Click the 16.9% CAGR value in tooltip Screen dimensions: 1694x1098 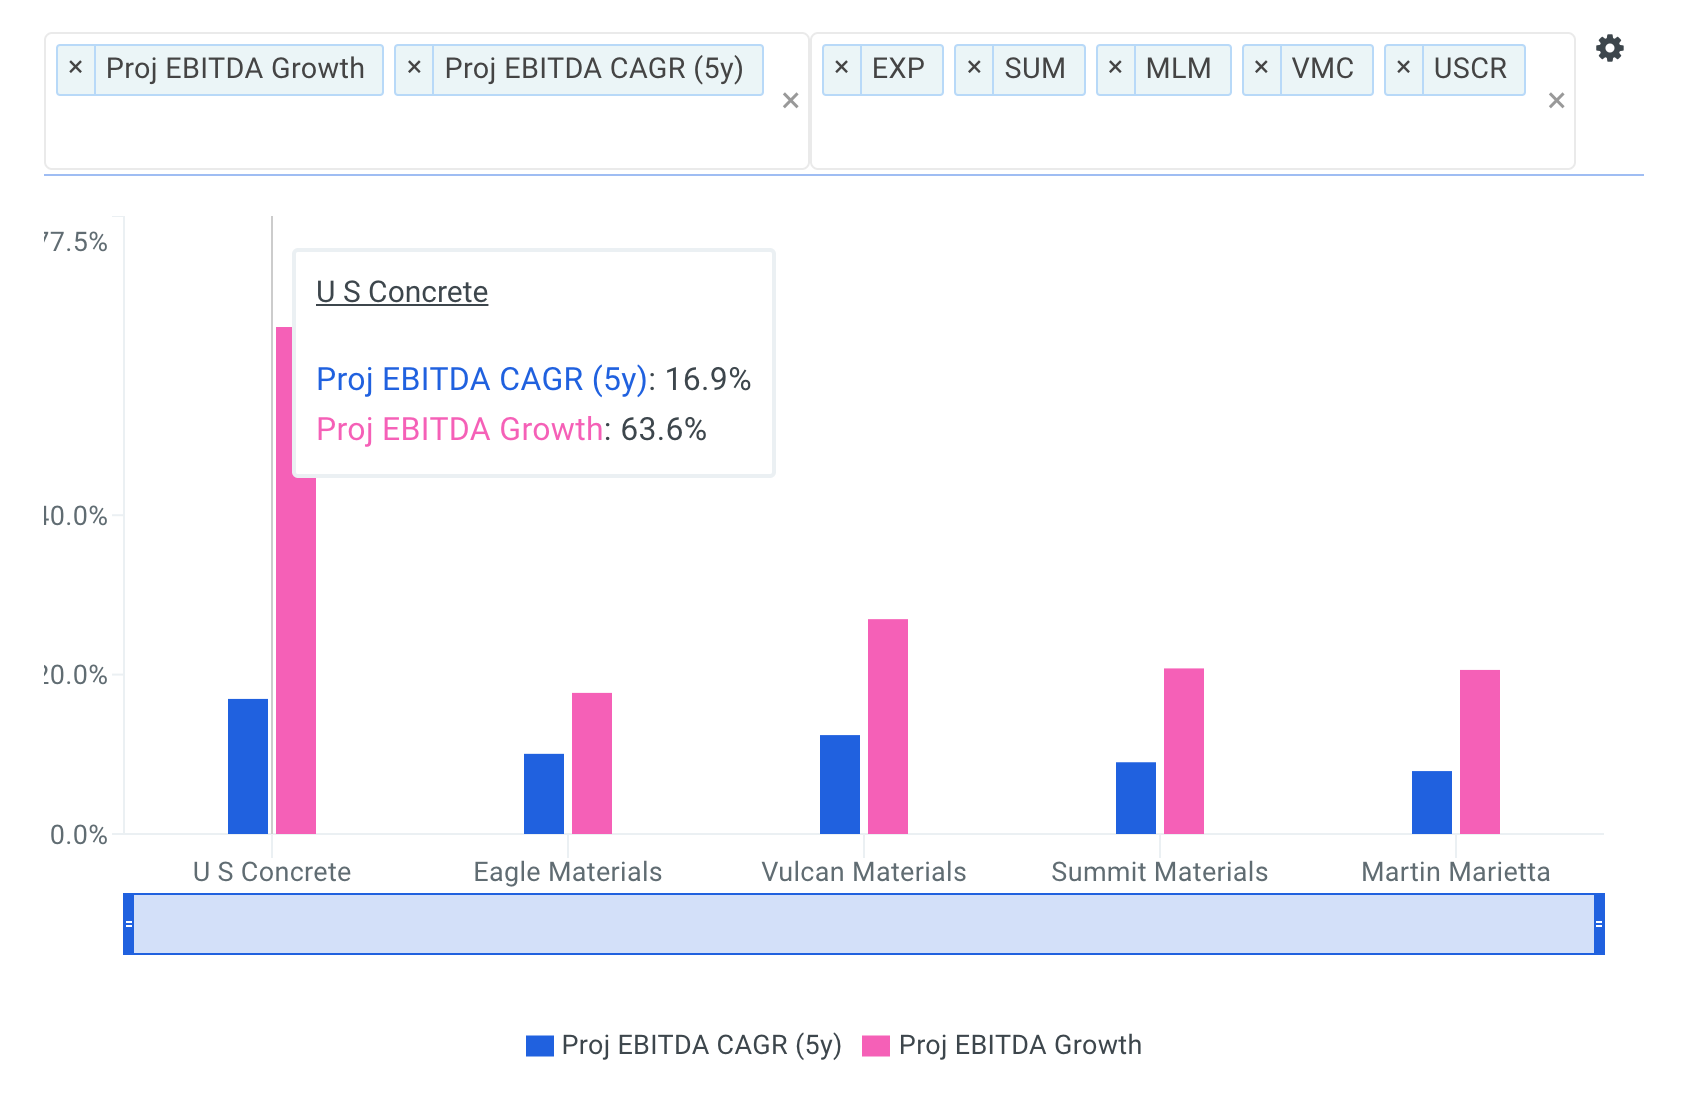point(708,379)
